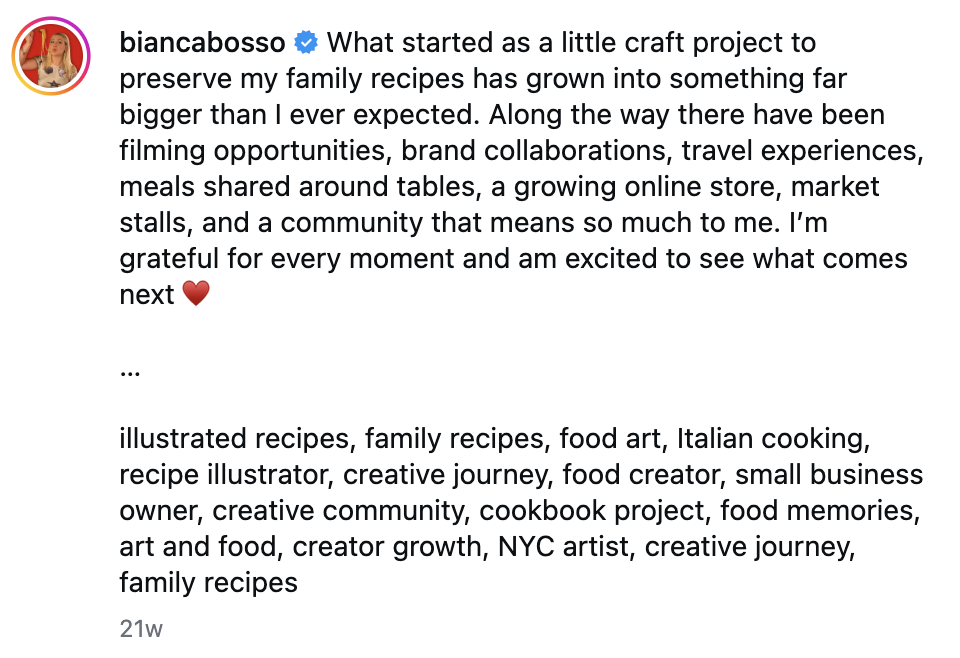The image size is (960, 658).
Task: Click the red heart emoji after 'next'
Action: (x=196, y=294)
